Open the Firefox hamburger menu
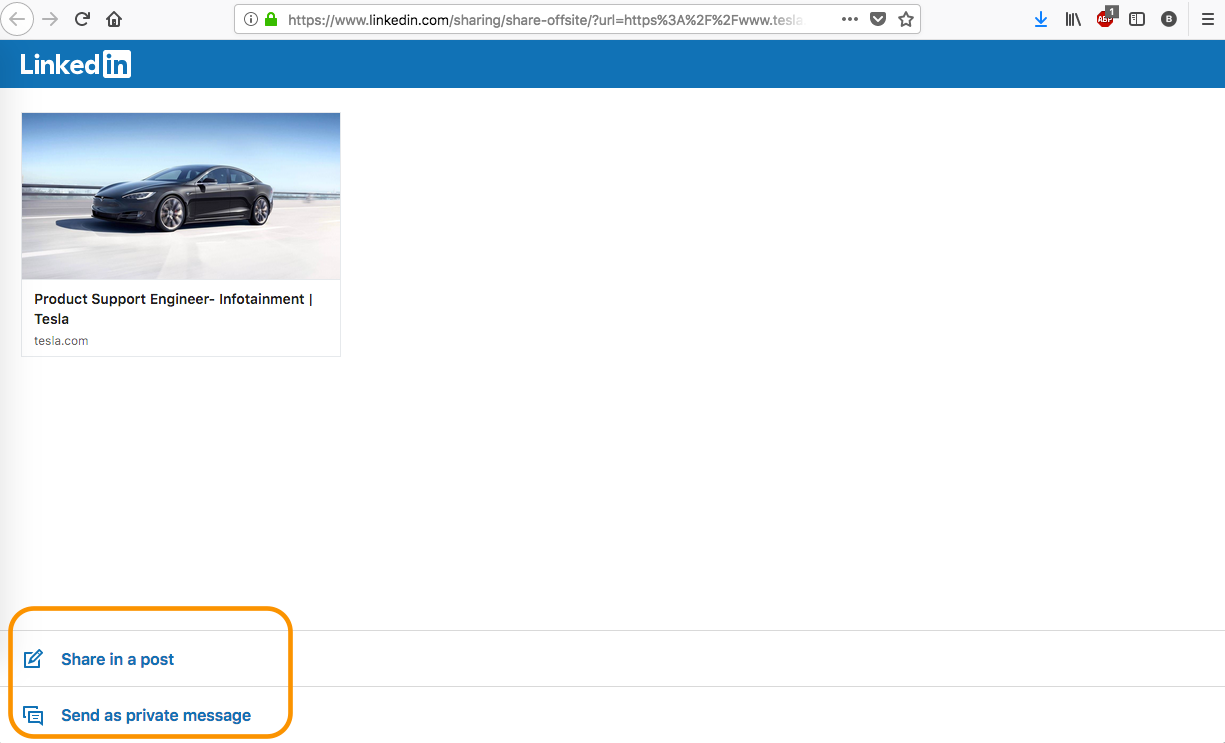This screenshot has height=743, width=1225. coord(1207,19)
